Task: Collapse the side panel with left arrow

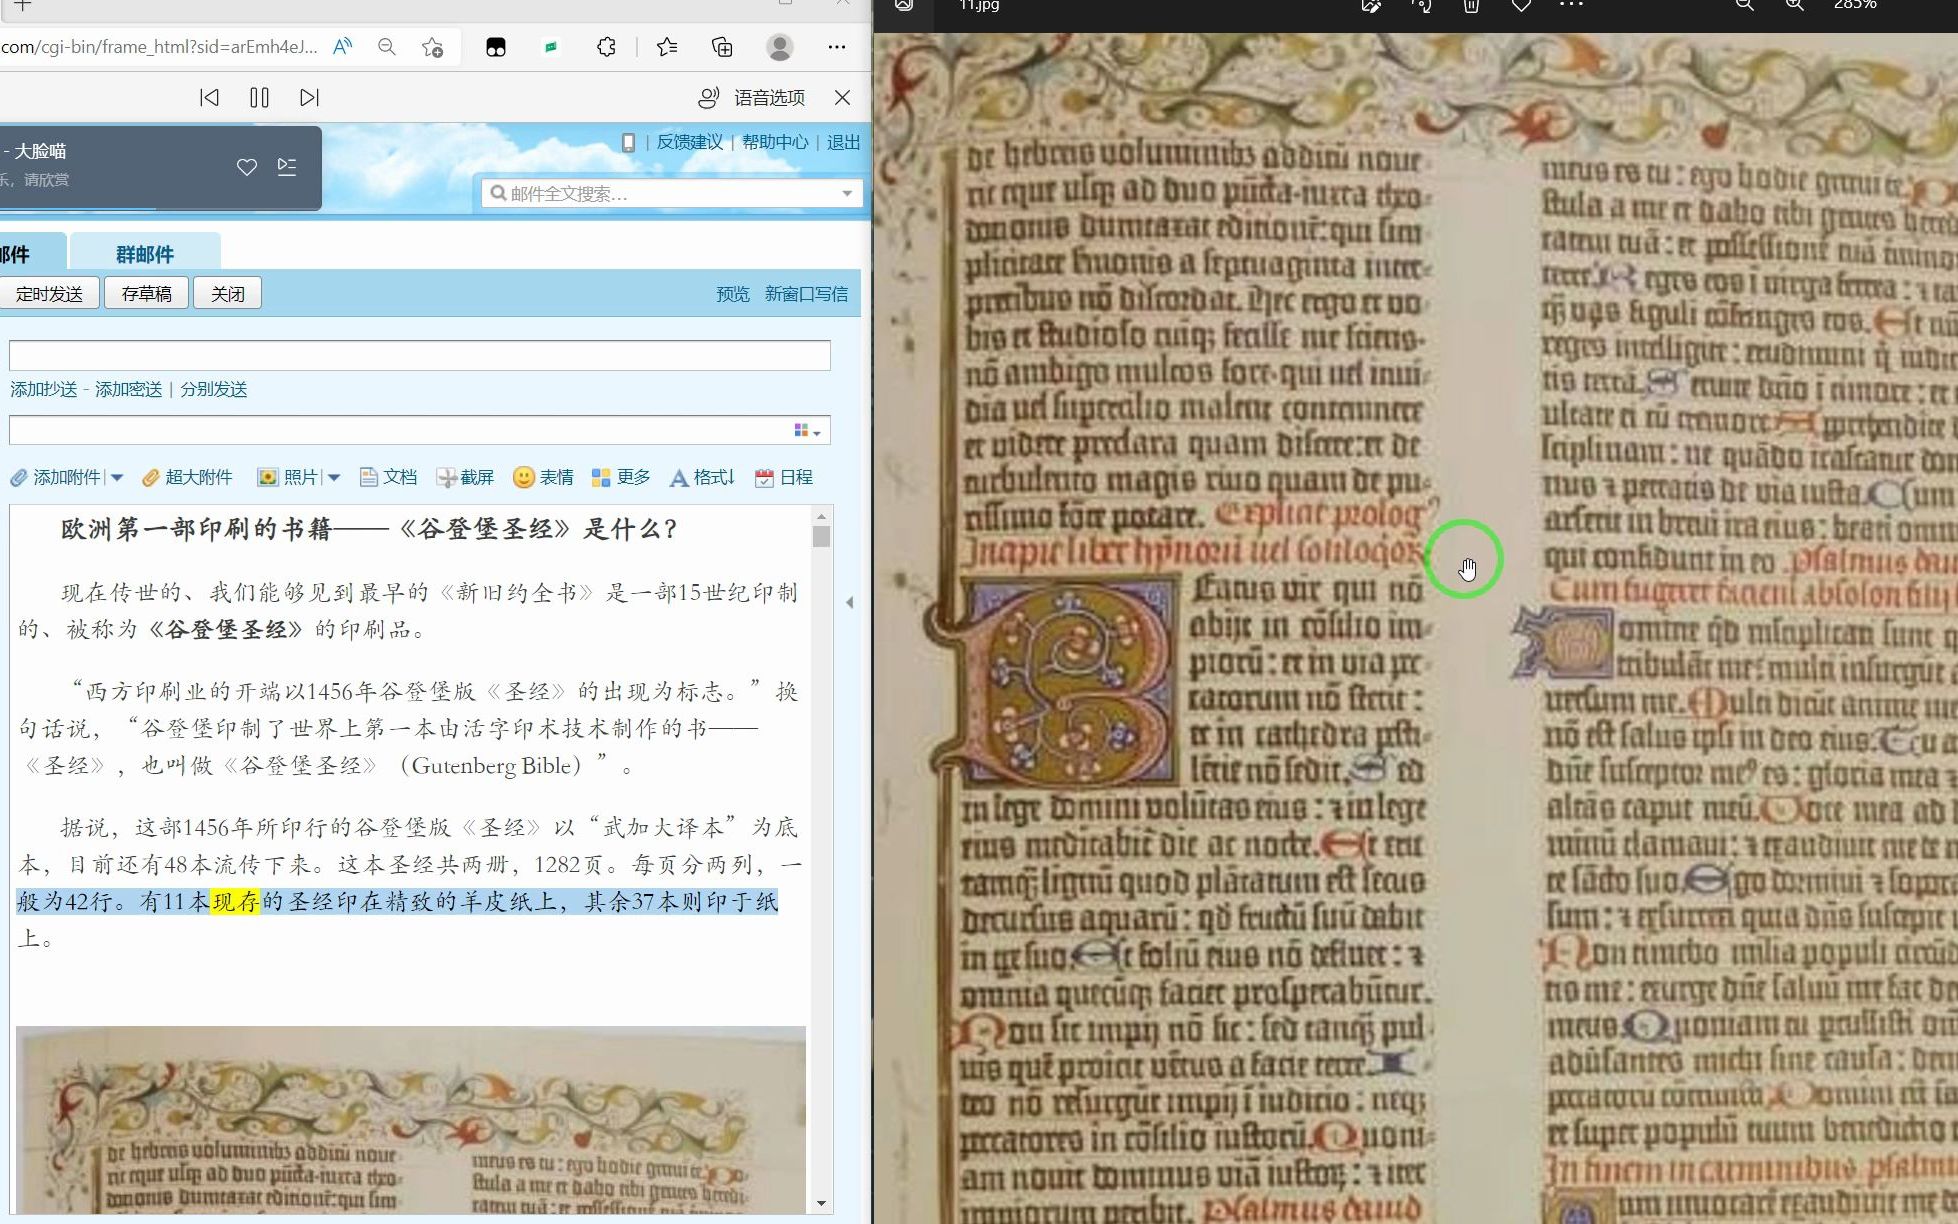Action: coord(850,602)
